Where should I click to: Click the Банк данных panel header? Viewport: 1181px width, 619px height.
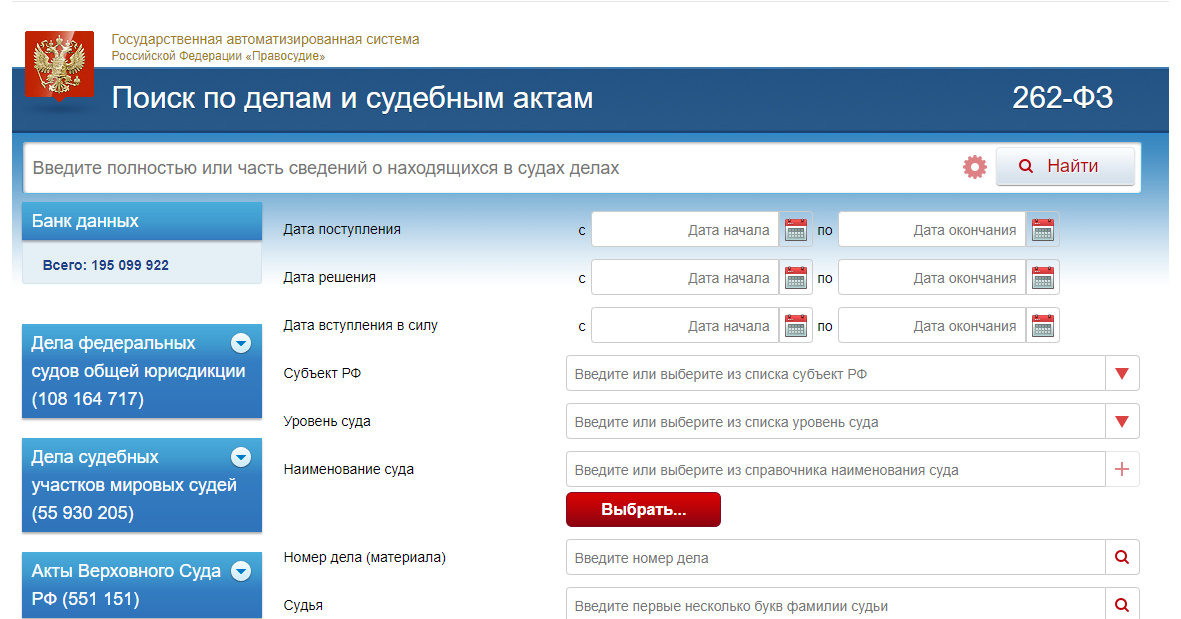pyautogui.click(x=142, y=221)
